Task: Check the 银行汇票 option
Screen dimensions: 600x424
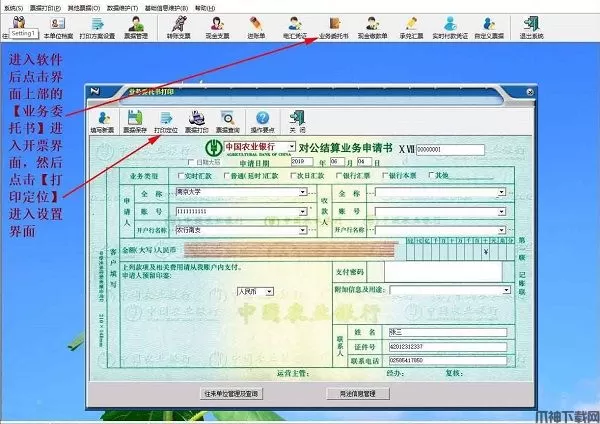Action: click(339, 176)
